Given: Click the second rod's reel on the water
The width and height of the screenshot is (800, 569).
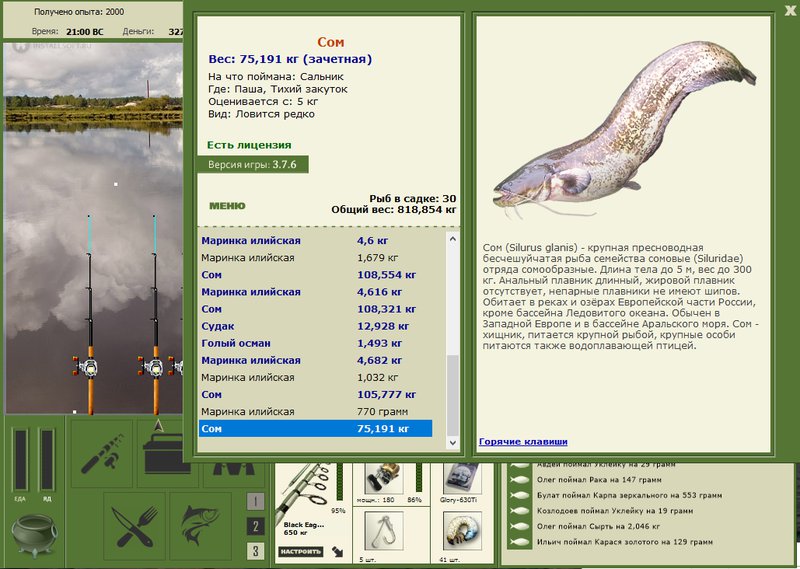Looking at the screenshot, I should coord(151,366).
